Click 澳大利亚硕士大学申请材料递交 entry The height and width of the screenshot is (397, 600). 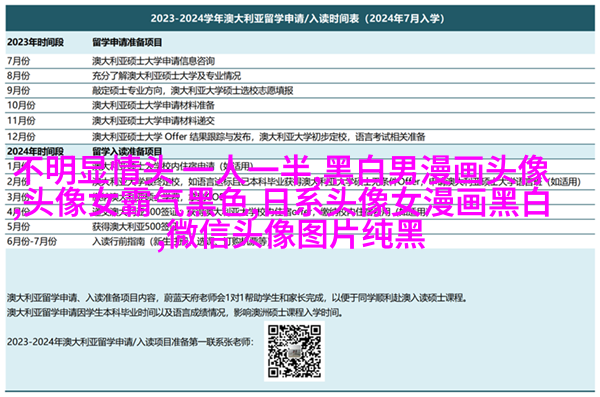coord(153,121)
